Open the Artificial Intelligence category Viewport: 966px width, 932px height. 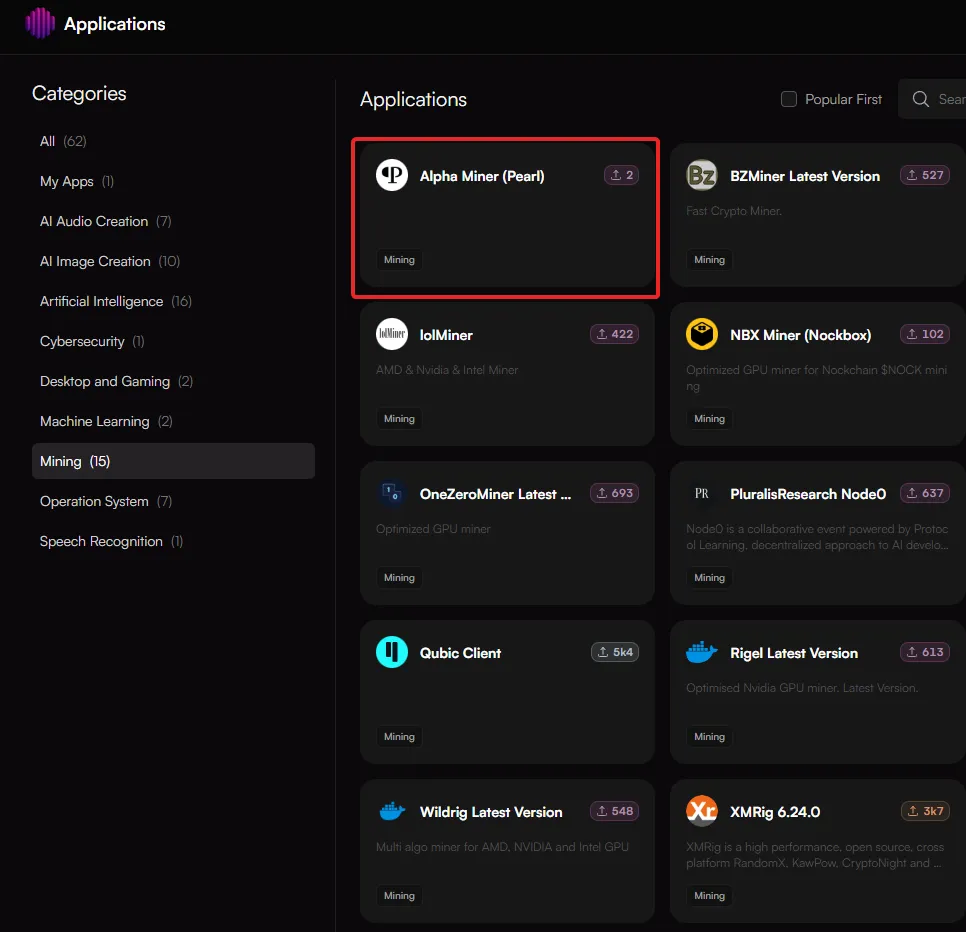(x=173, y=301)
